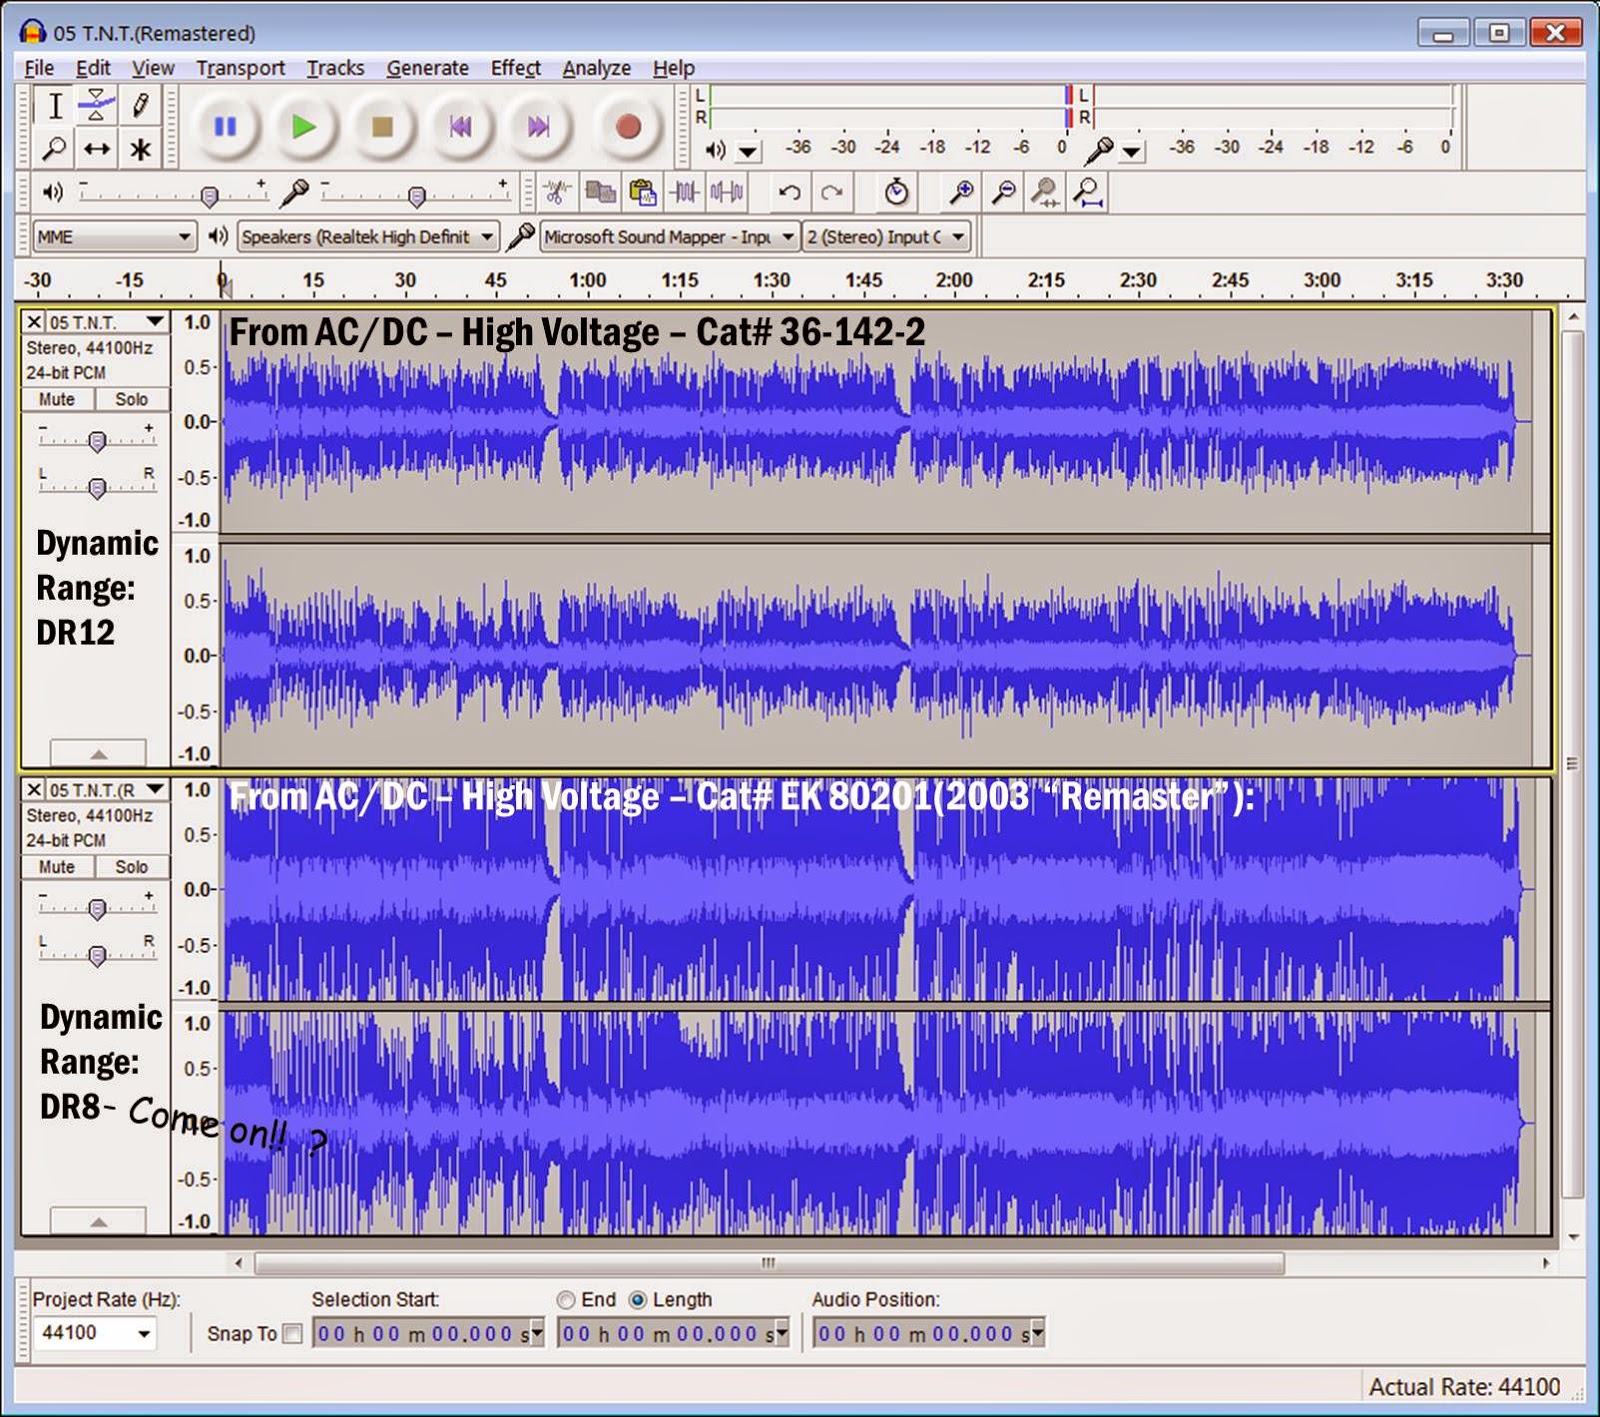Zoom out with the minus magnifier
Viewport: 1600px width, 1417px height.
pos(1003,192)
